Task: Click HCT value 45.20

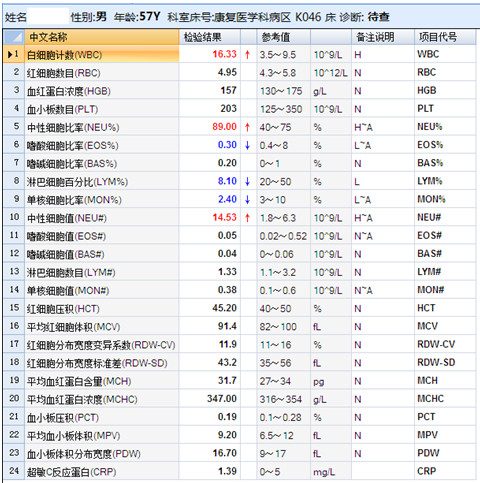Action: pos(224,308)
